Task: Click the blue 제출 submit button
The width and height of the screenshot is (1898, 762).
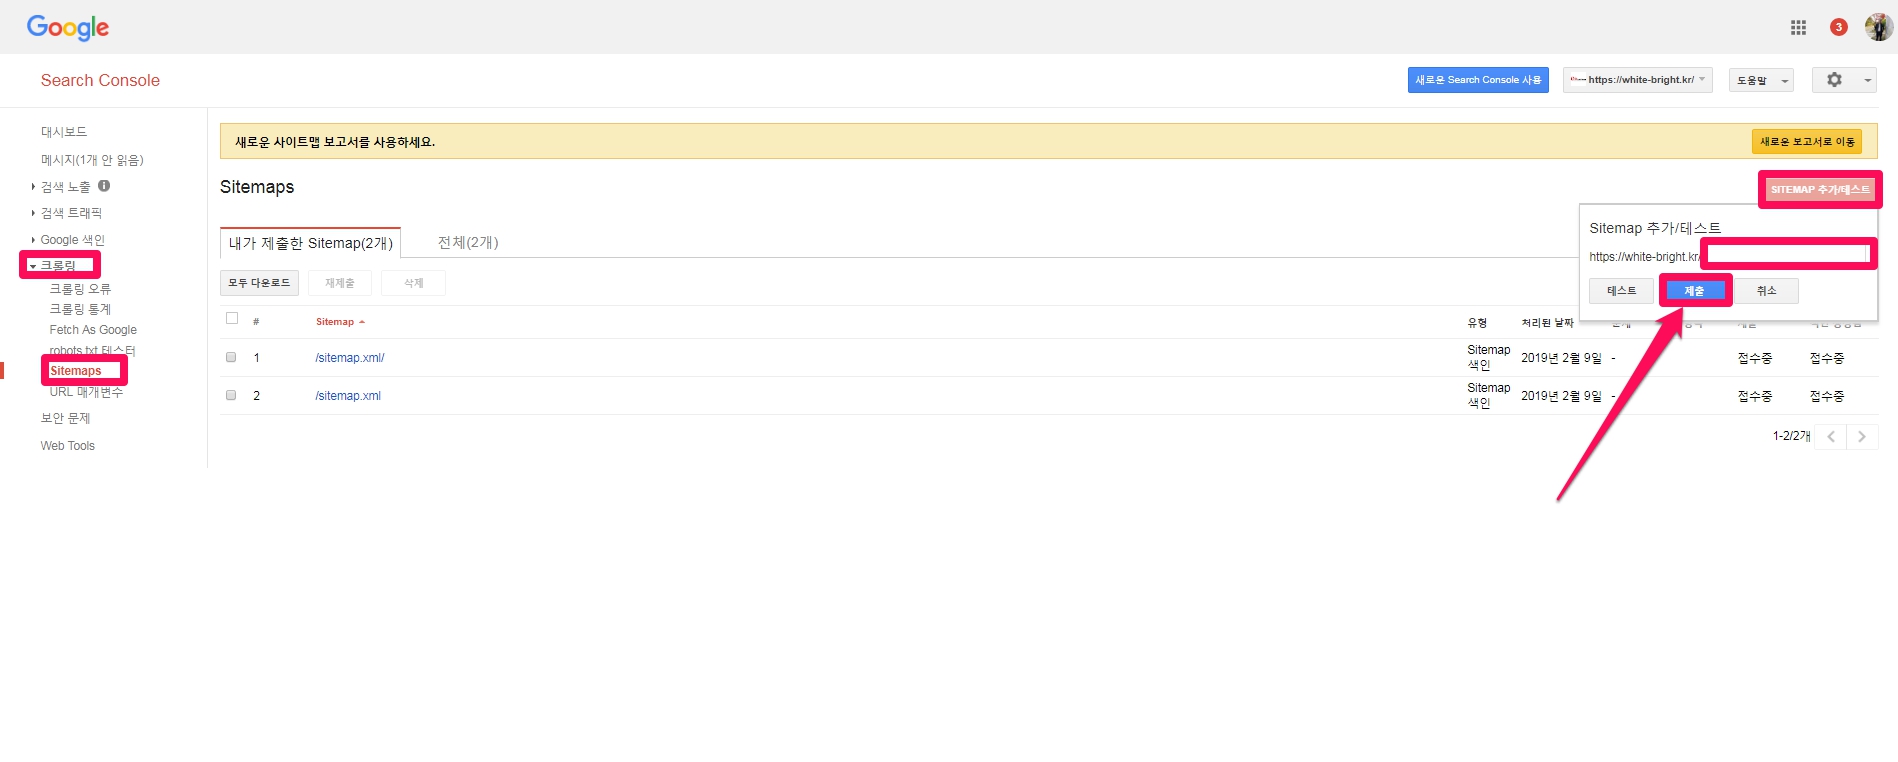Action: pos(1694,291)
